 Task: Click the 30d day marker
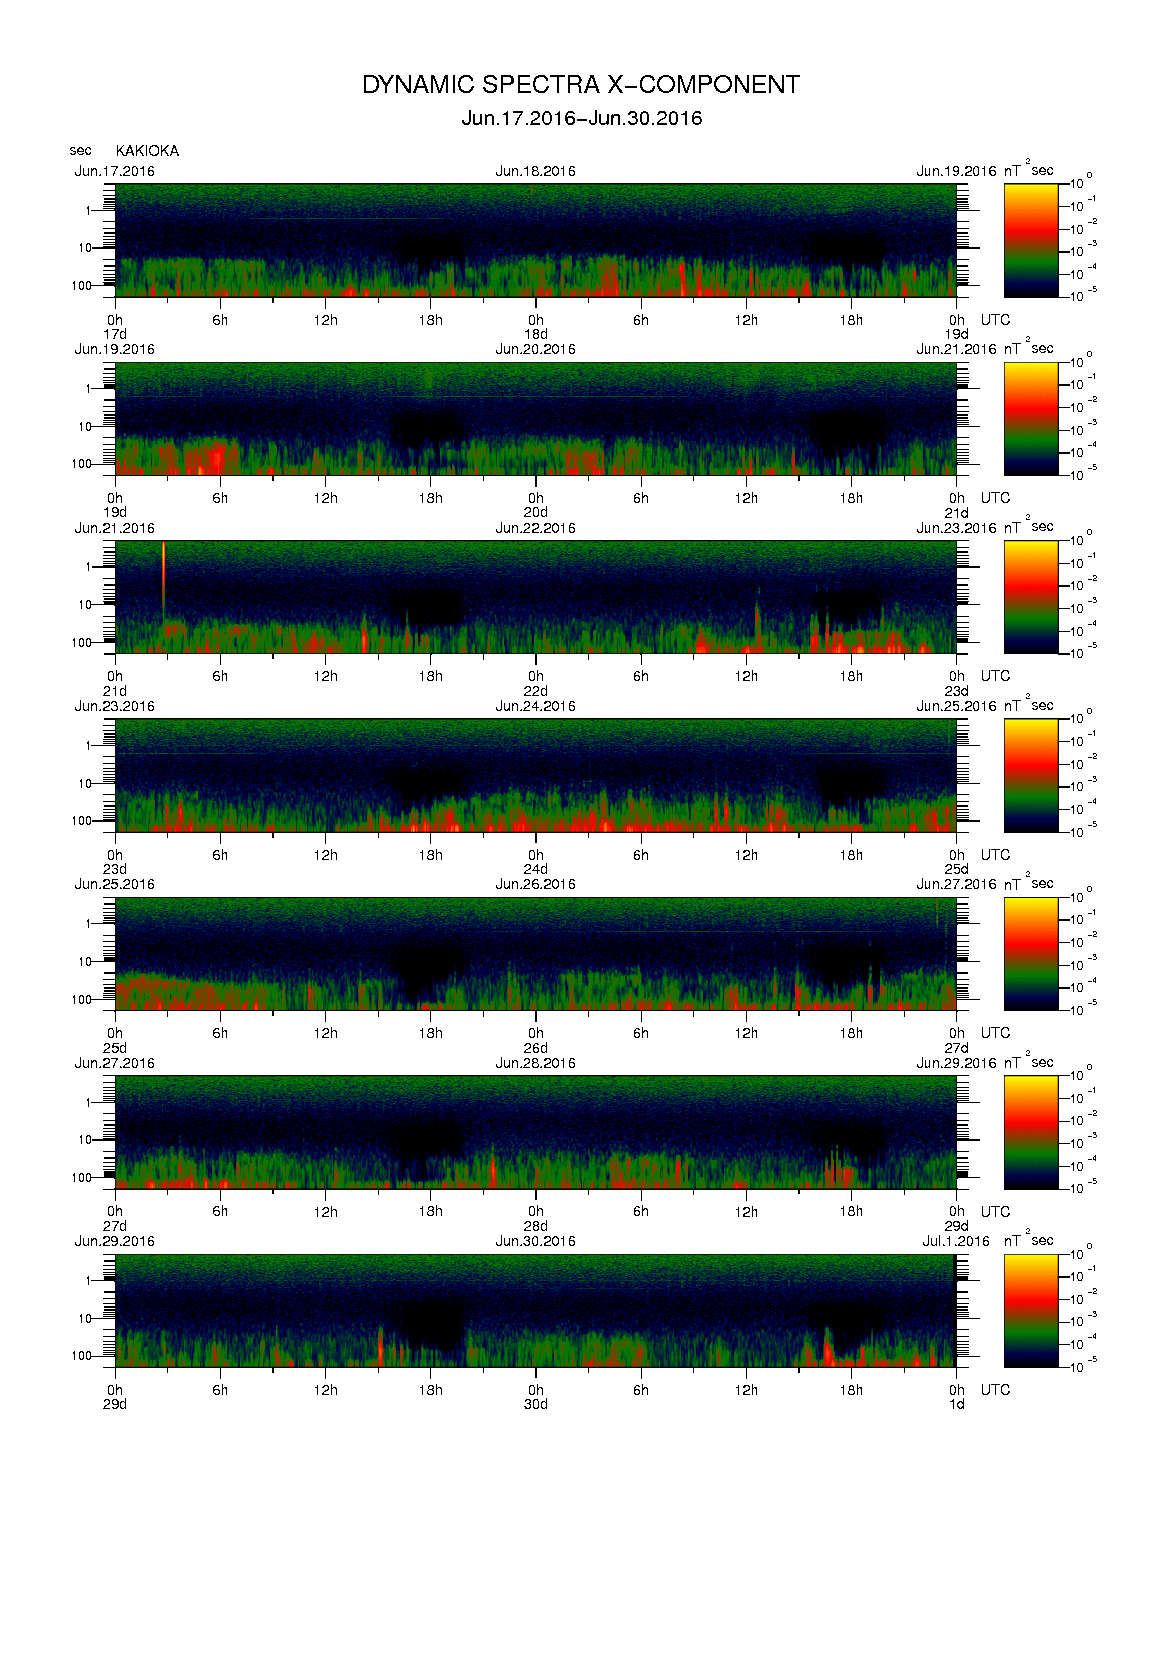536,1404
